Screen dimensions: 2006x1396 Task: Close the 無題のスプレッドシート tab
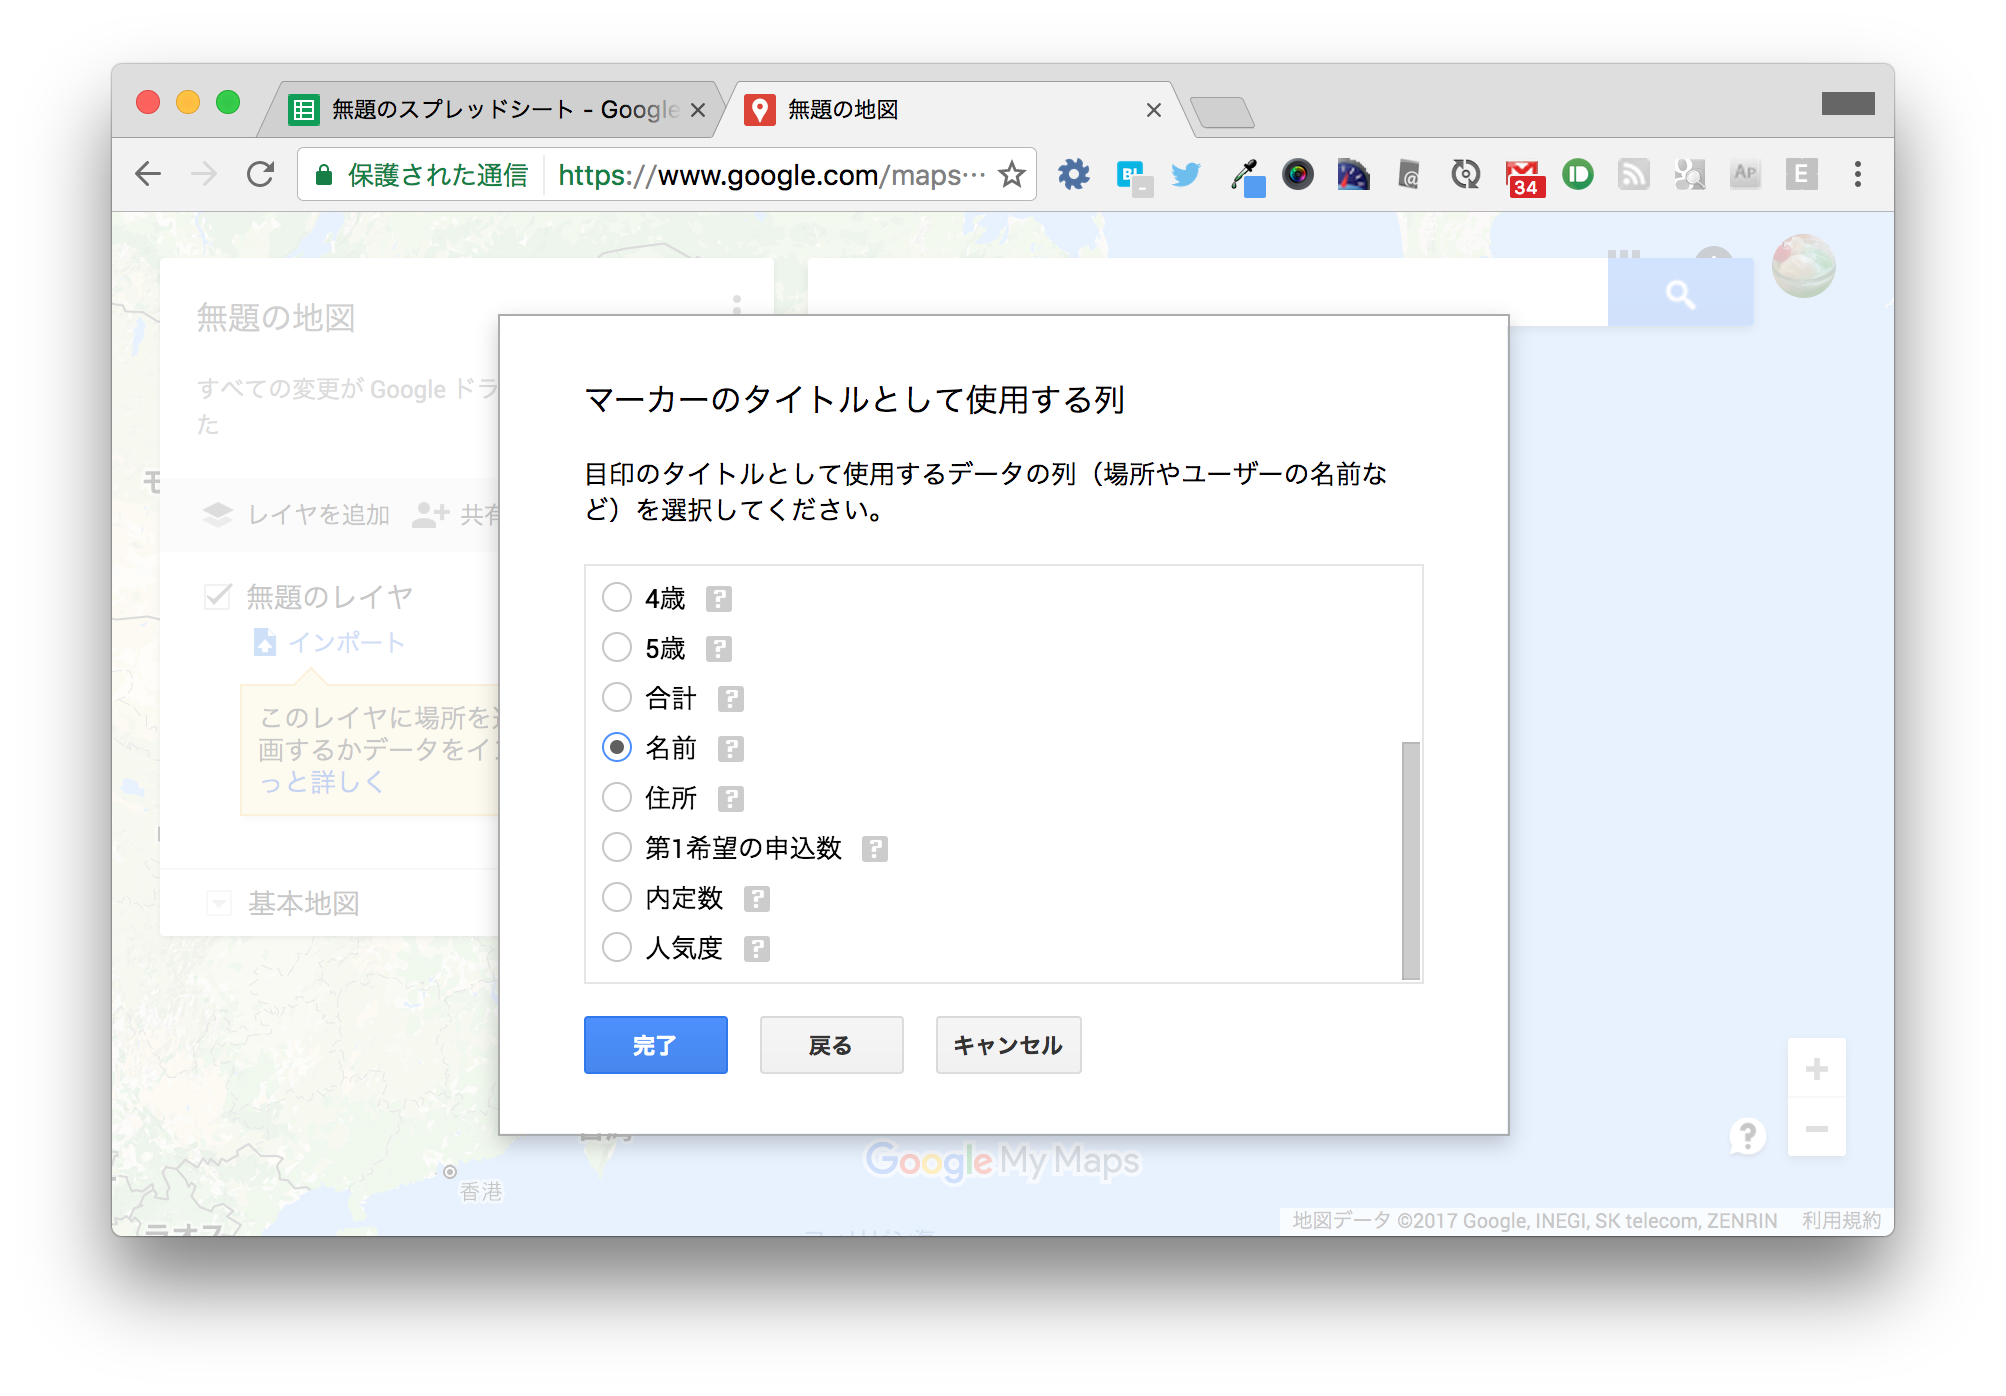[698, 110]
